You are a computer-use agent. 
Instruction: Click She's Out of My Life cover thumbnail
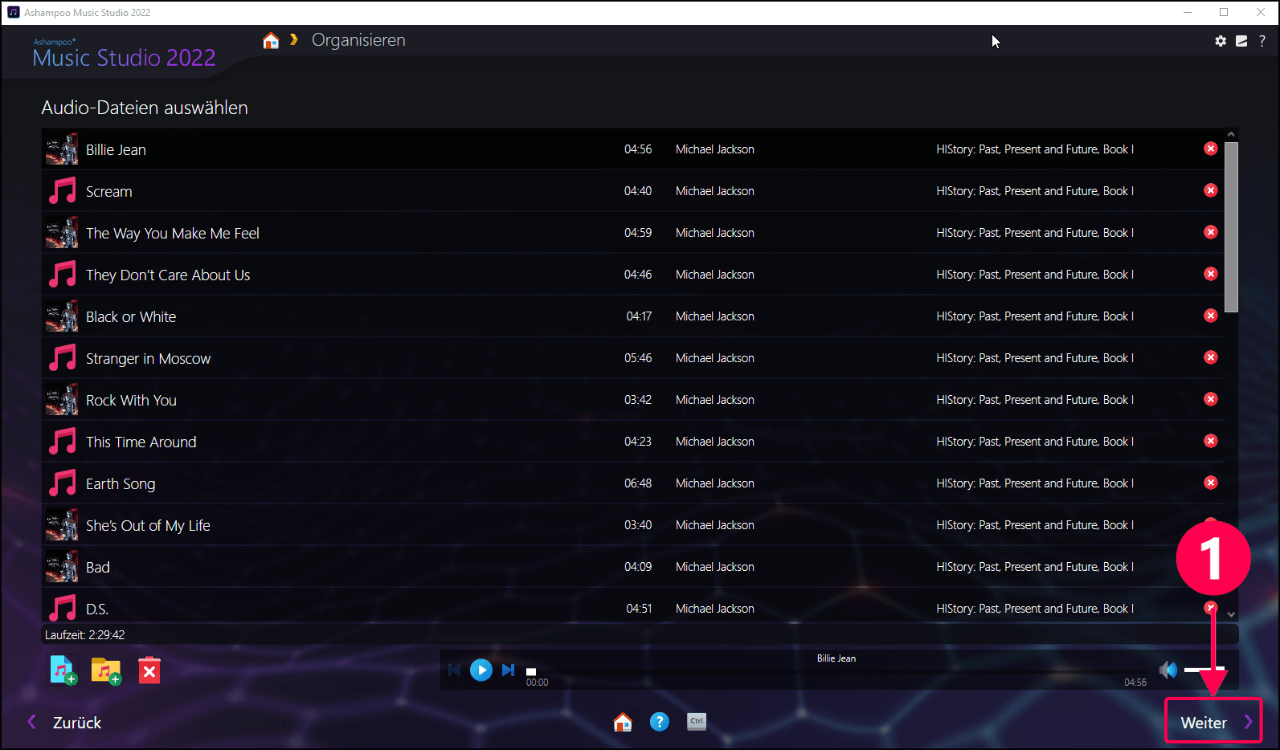click(x=62, y=525)
